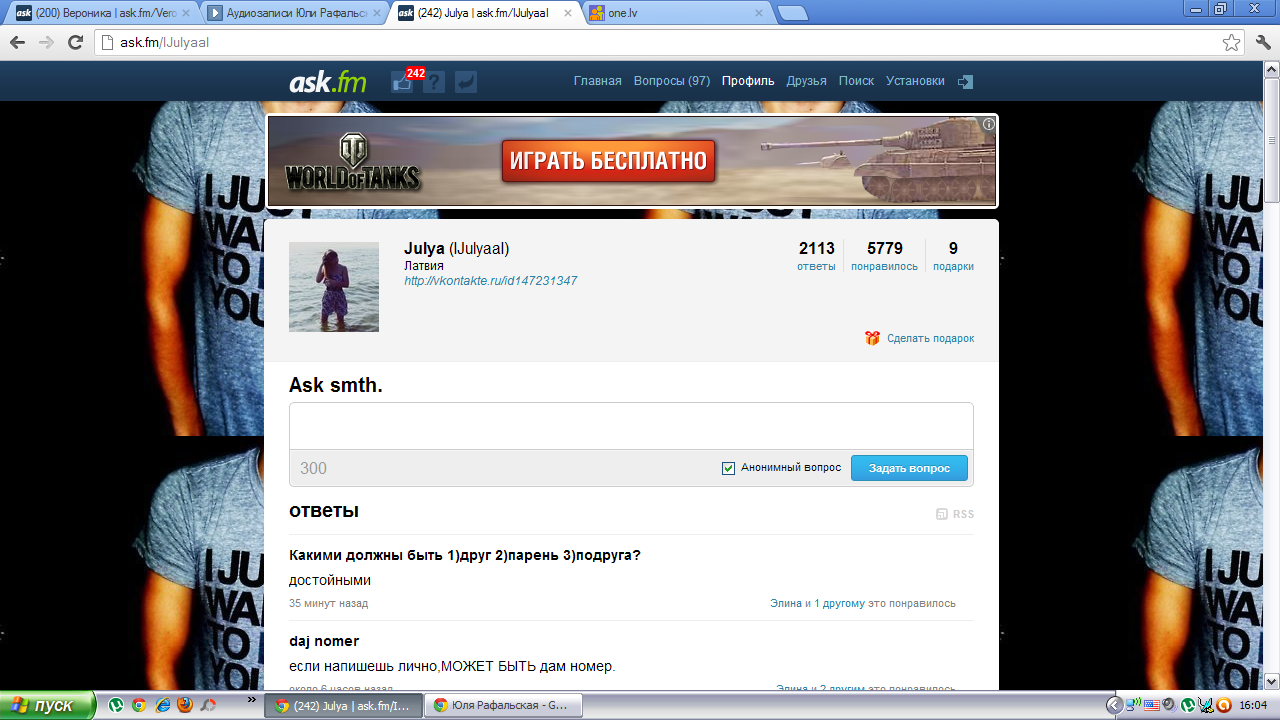The image size is (1280, 720).
Task: Open the Chrome wrench menu
Action: point(1263,43)
